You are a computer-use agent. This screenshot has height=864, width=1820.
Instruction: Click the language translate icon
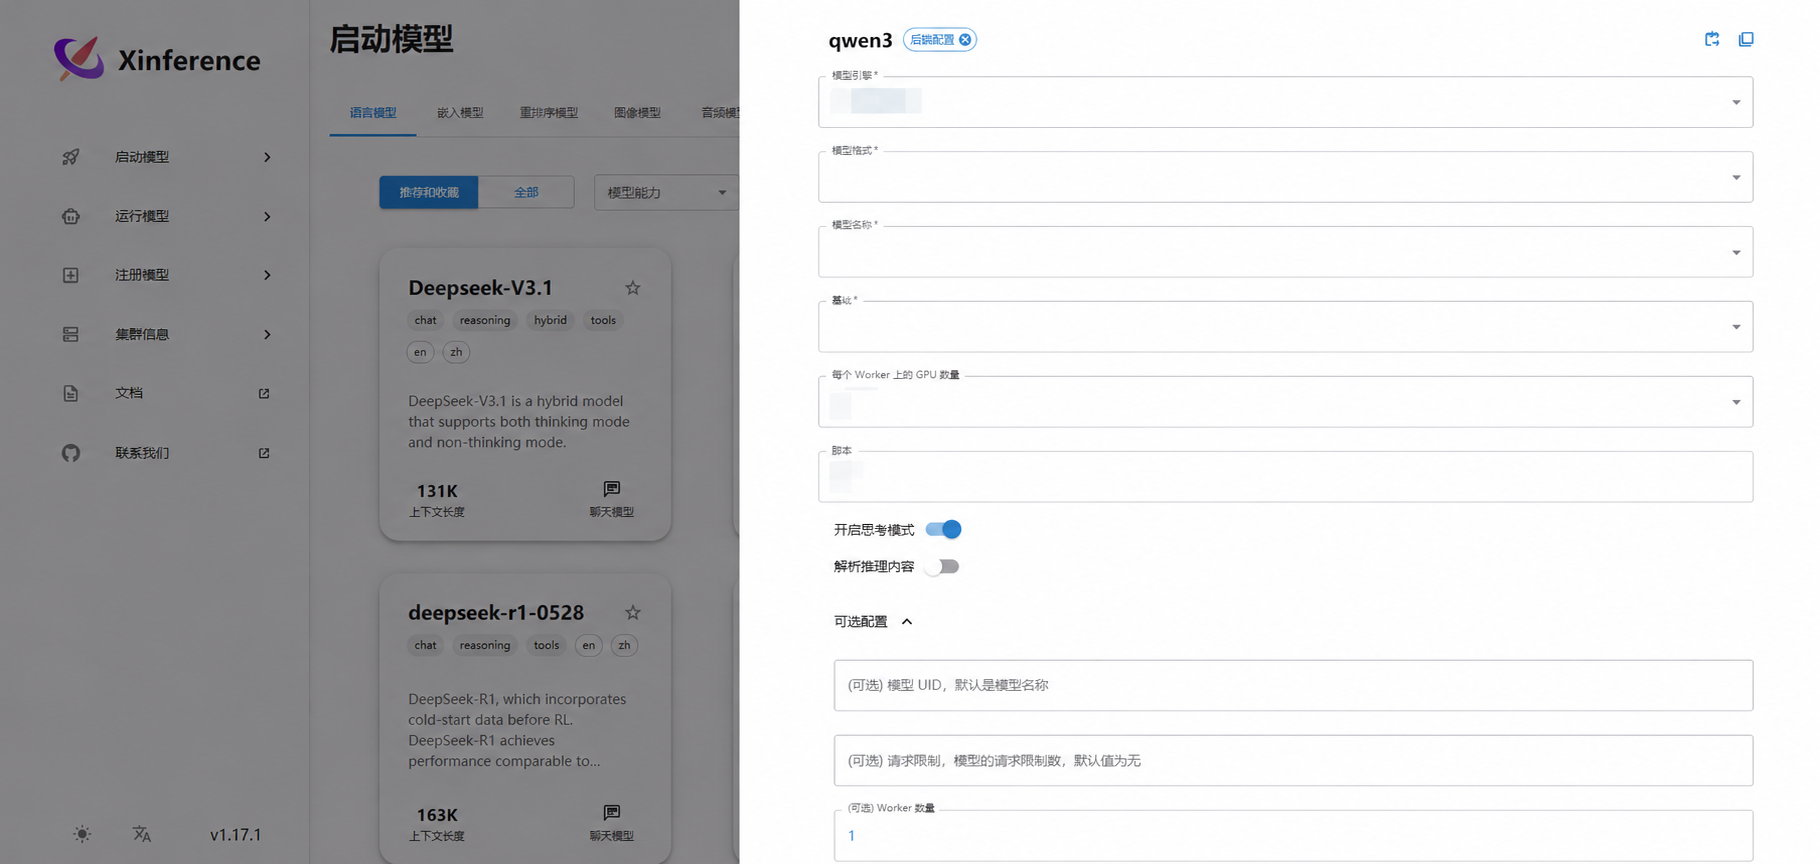point(142,834)
